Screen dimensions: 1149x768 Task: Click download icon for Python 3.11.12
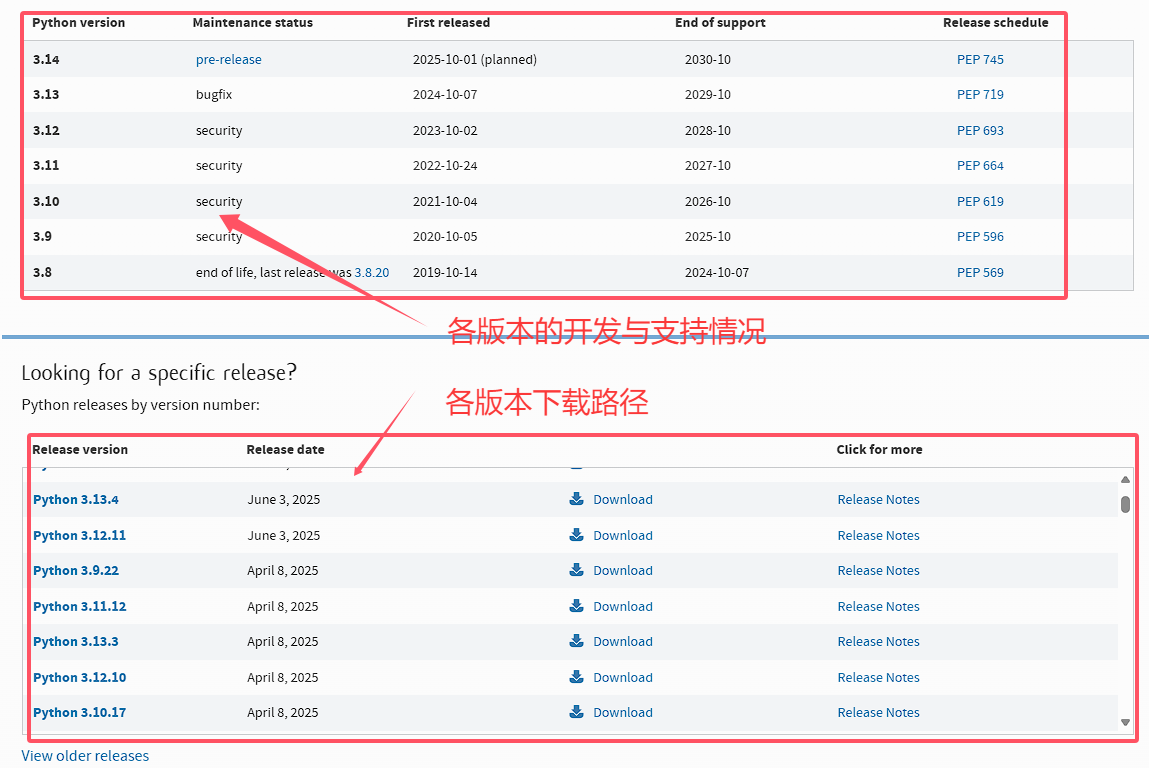pos(577,606)
